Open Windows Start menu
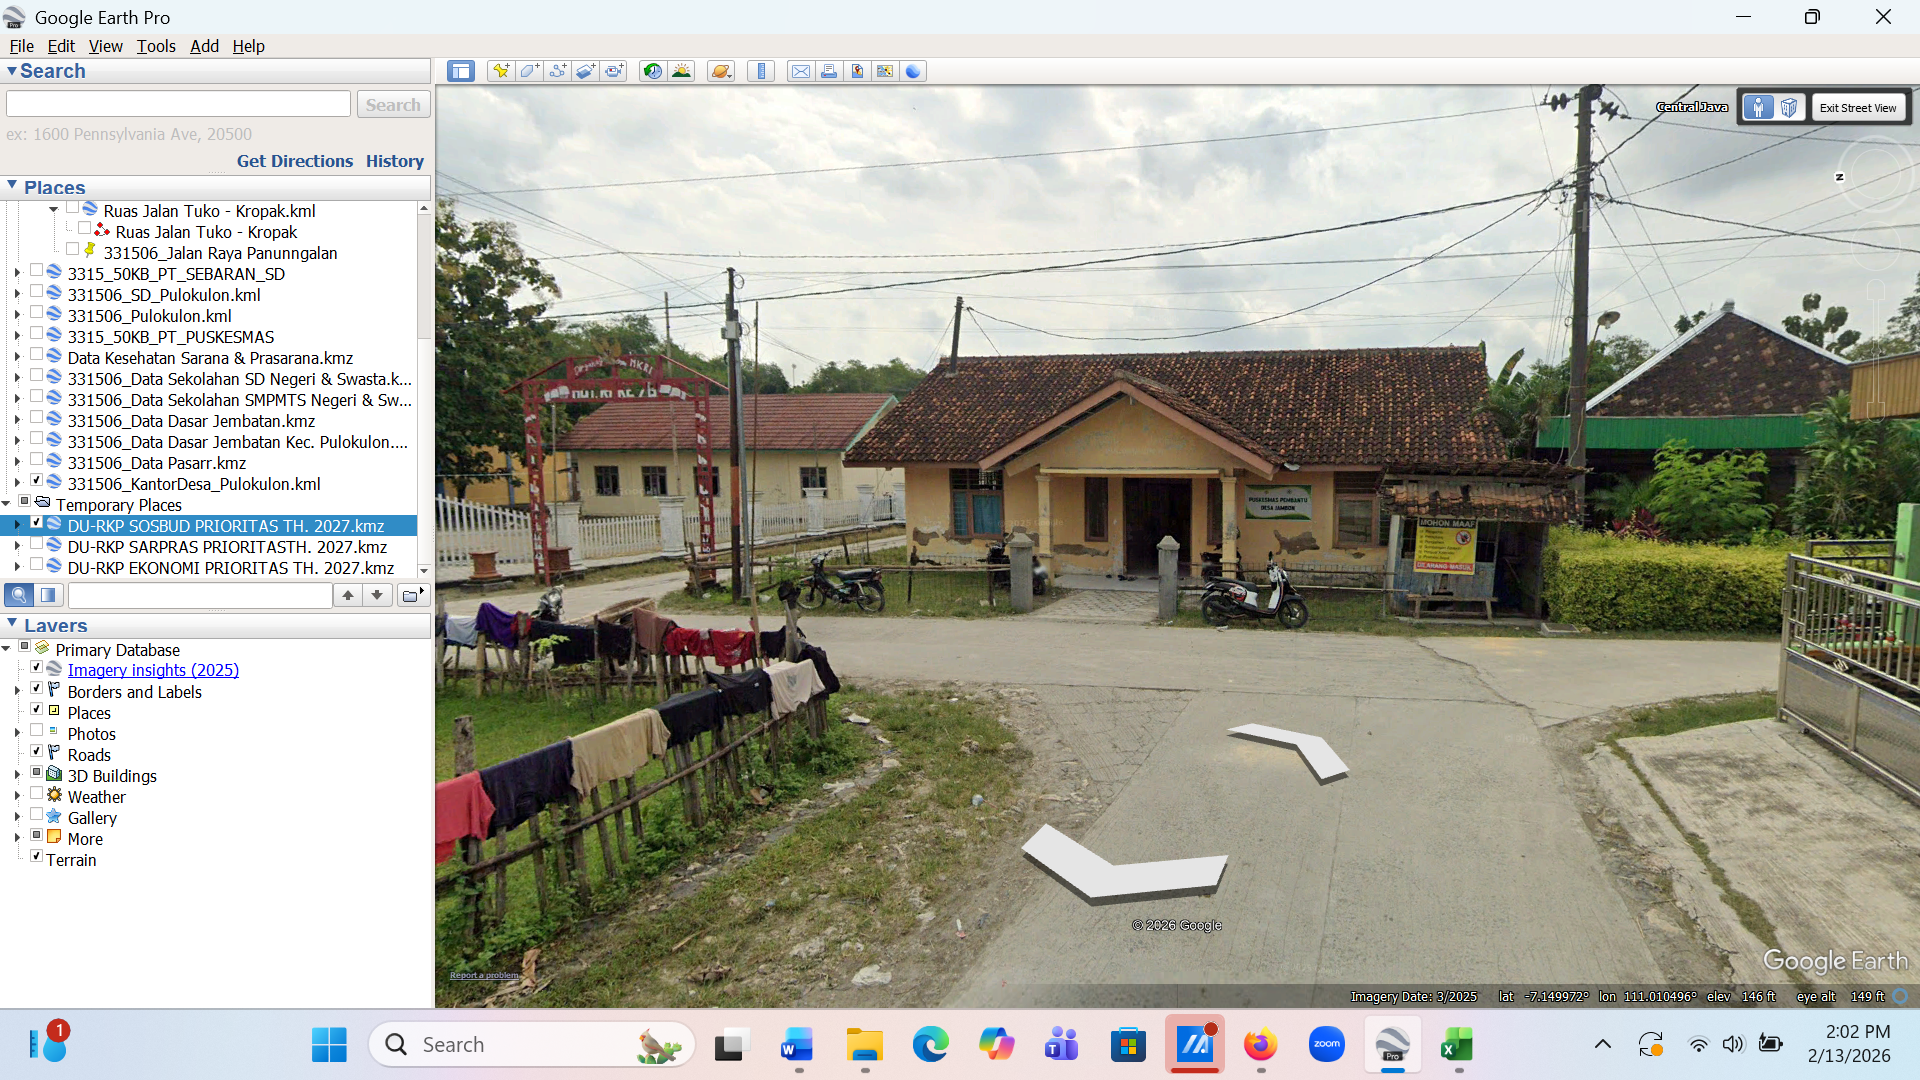The image size is (1920, 1080). [329, 1045]
